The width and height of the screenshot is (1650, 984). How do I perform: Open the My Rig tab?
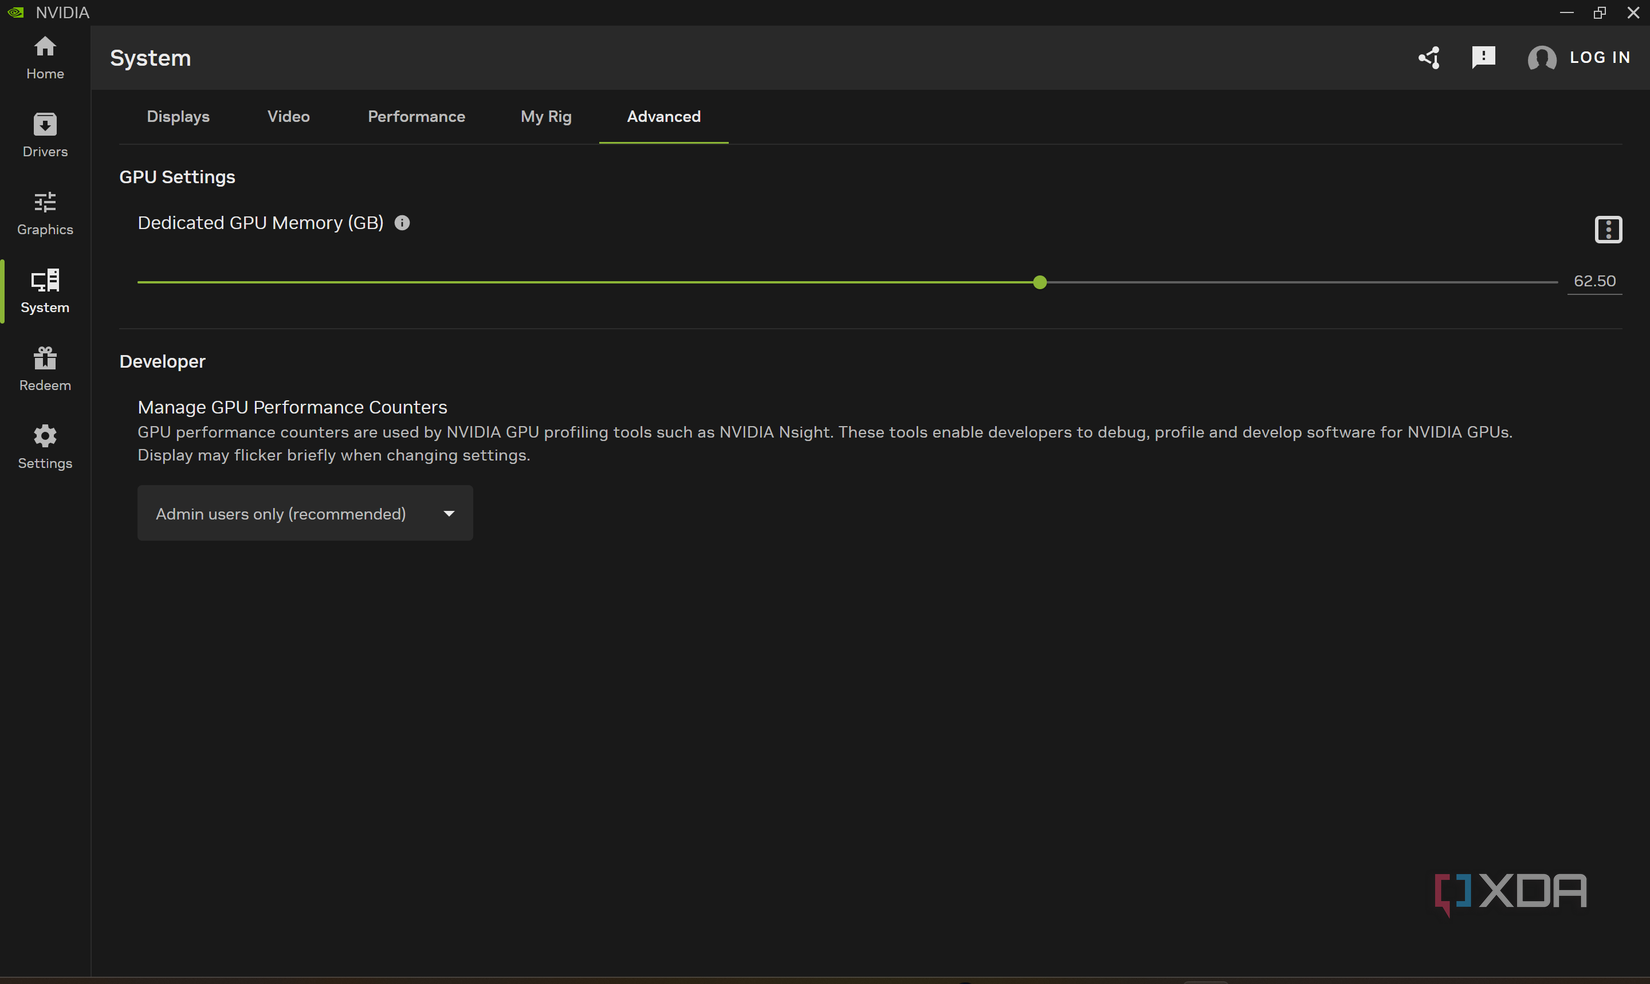pyautogui.click(x=546, y=117)
